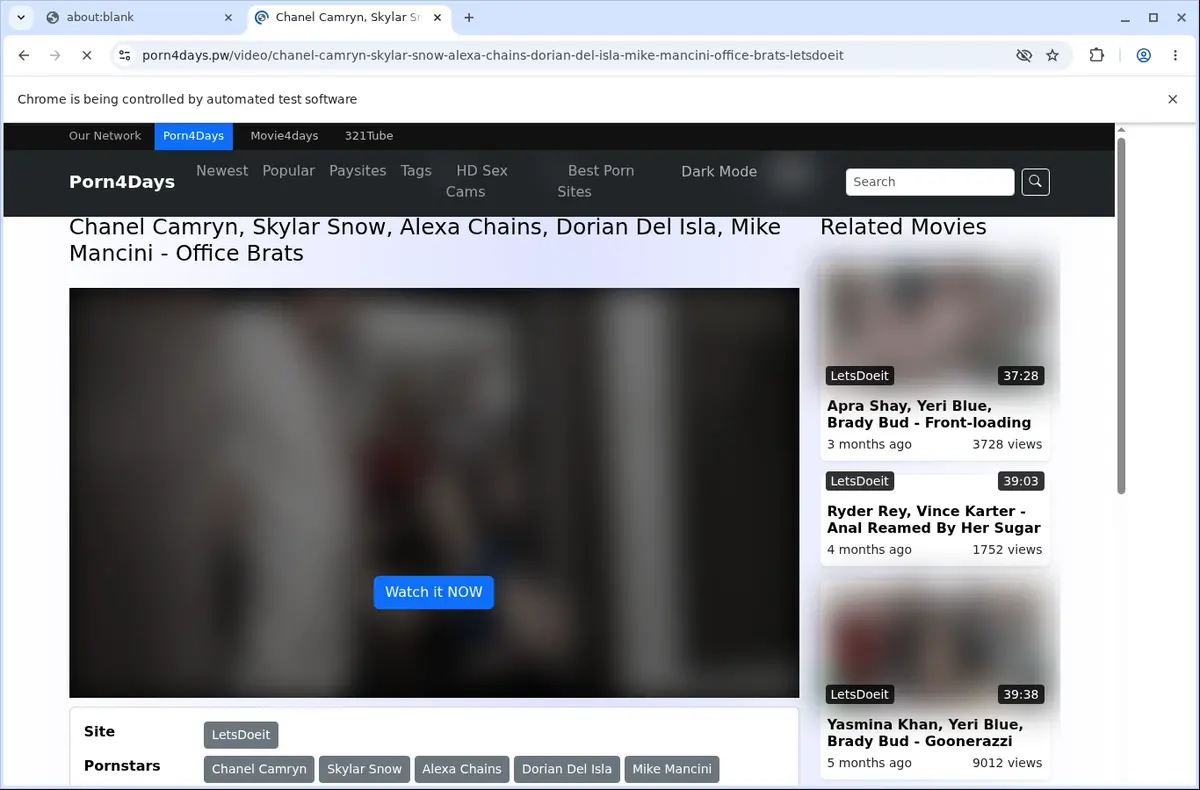Screen dimensions: 1200x790
Task: Click the Our Network label
Action: (x=105, y=136)
